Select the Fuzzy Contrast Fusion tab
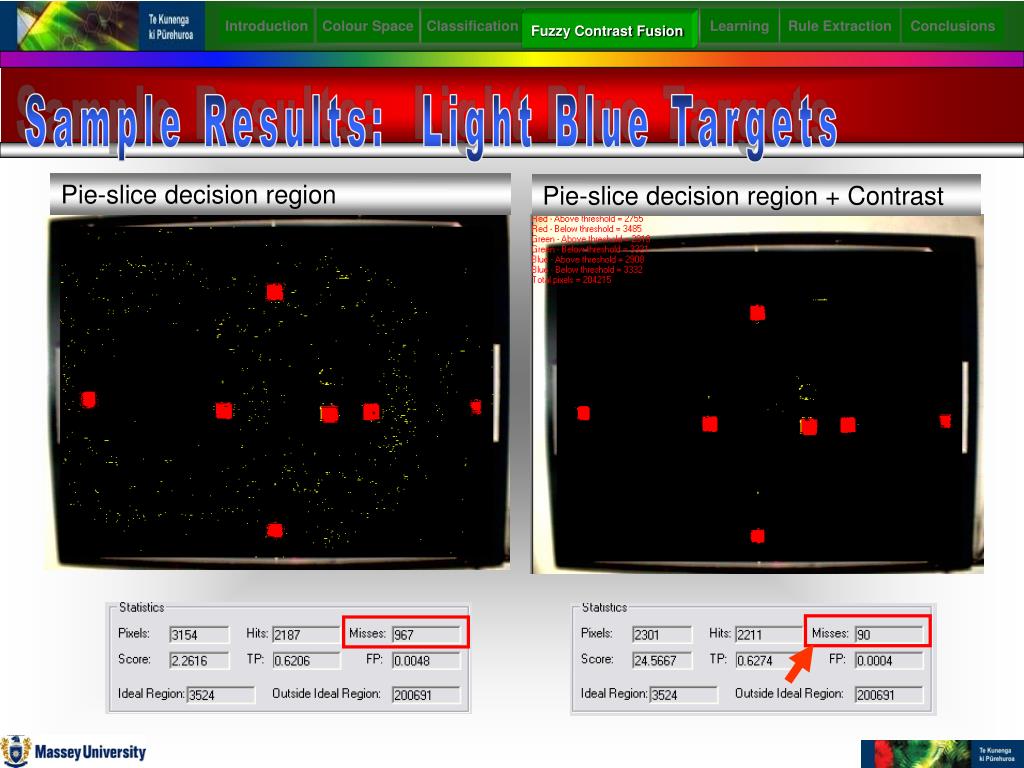The width and height of the screenshot is (1024, 768). [607, 30]
